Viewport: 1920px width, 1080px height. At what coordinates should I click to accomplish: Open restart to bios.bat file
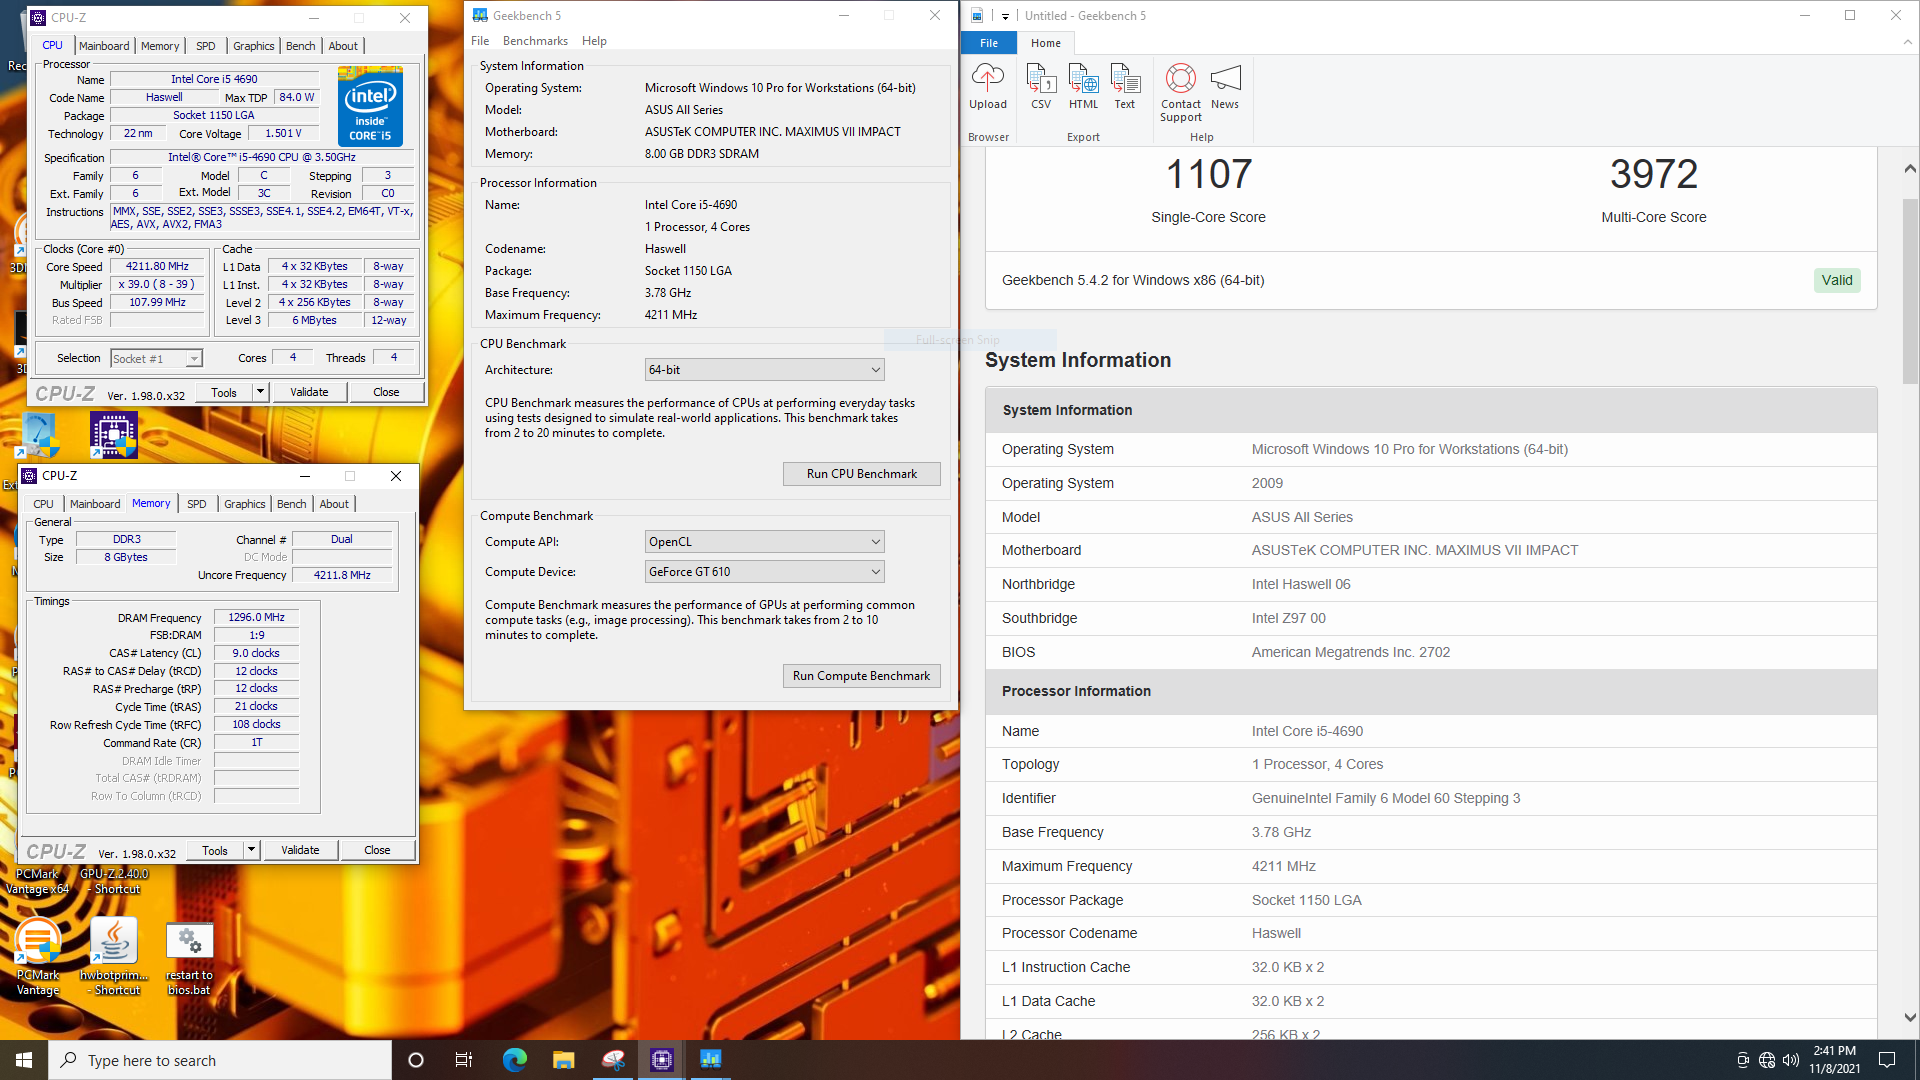coord(189,957)
